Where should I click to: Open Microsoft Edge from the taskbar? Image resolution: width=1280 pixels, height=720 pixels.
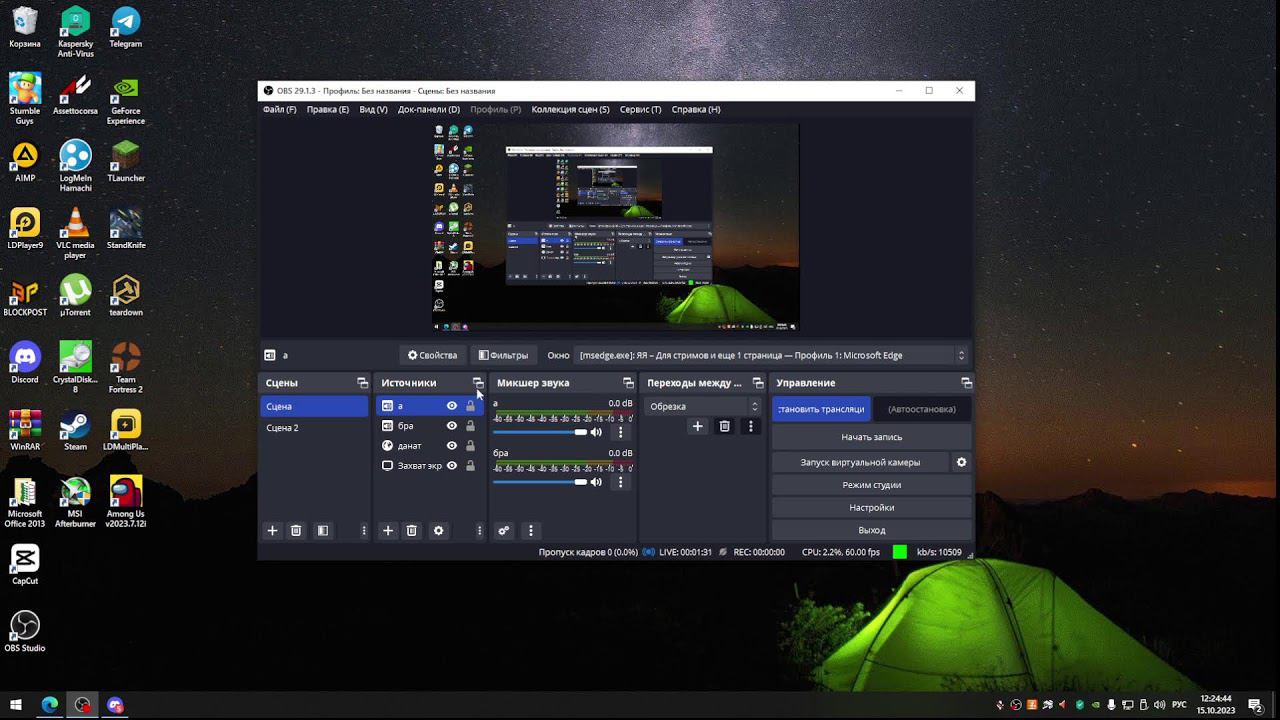(49, 705)
